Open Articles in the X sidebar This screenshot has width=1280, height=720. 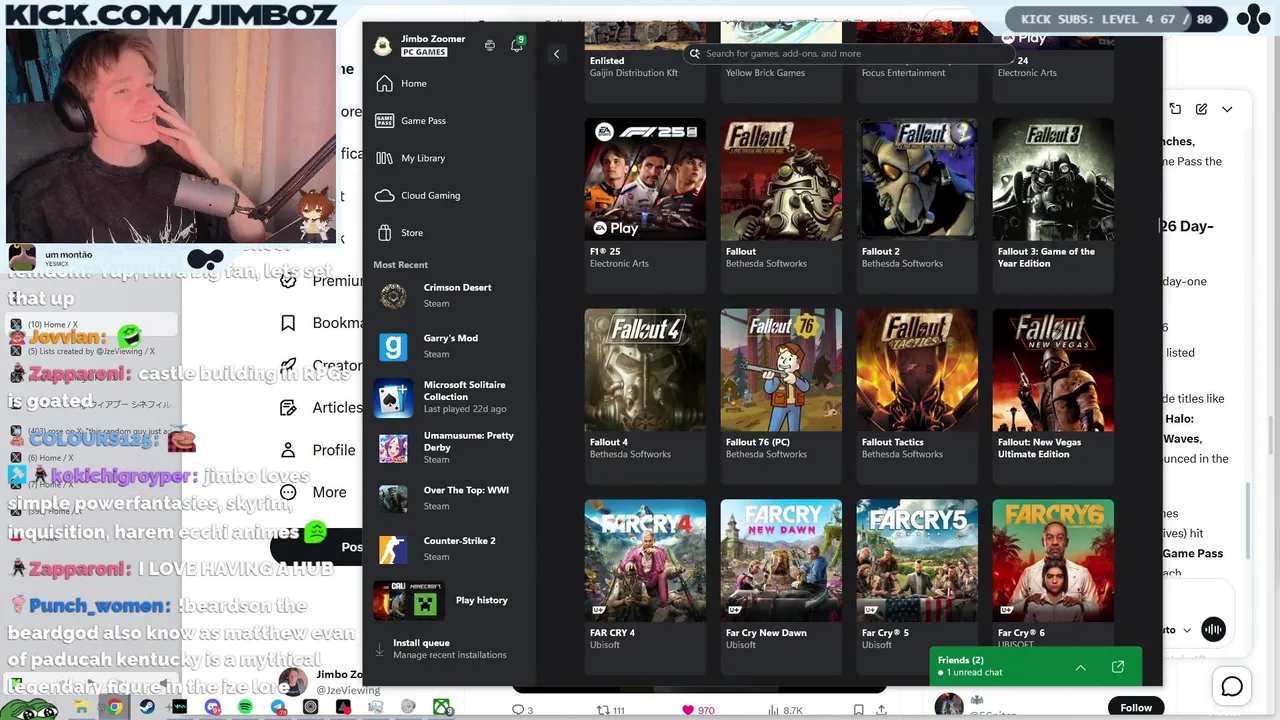[321, 407]
